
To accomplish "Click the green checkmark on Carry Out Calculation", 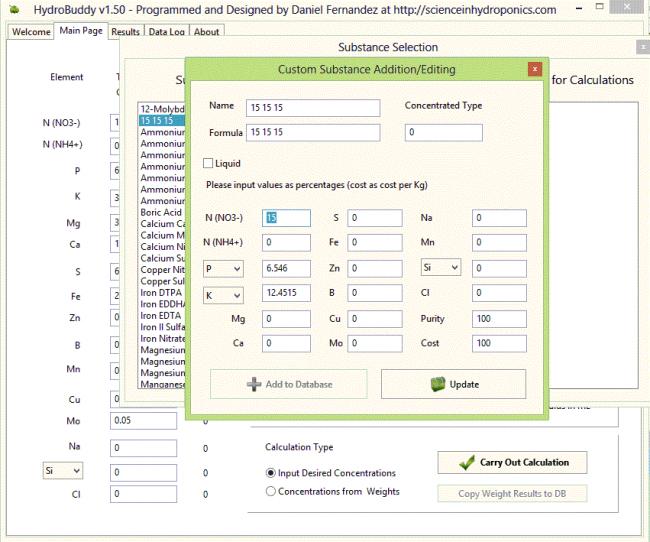I will pos(467,462).
